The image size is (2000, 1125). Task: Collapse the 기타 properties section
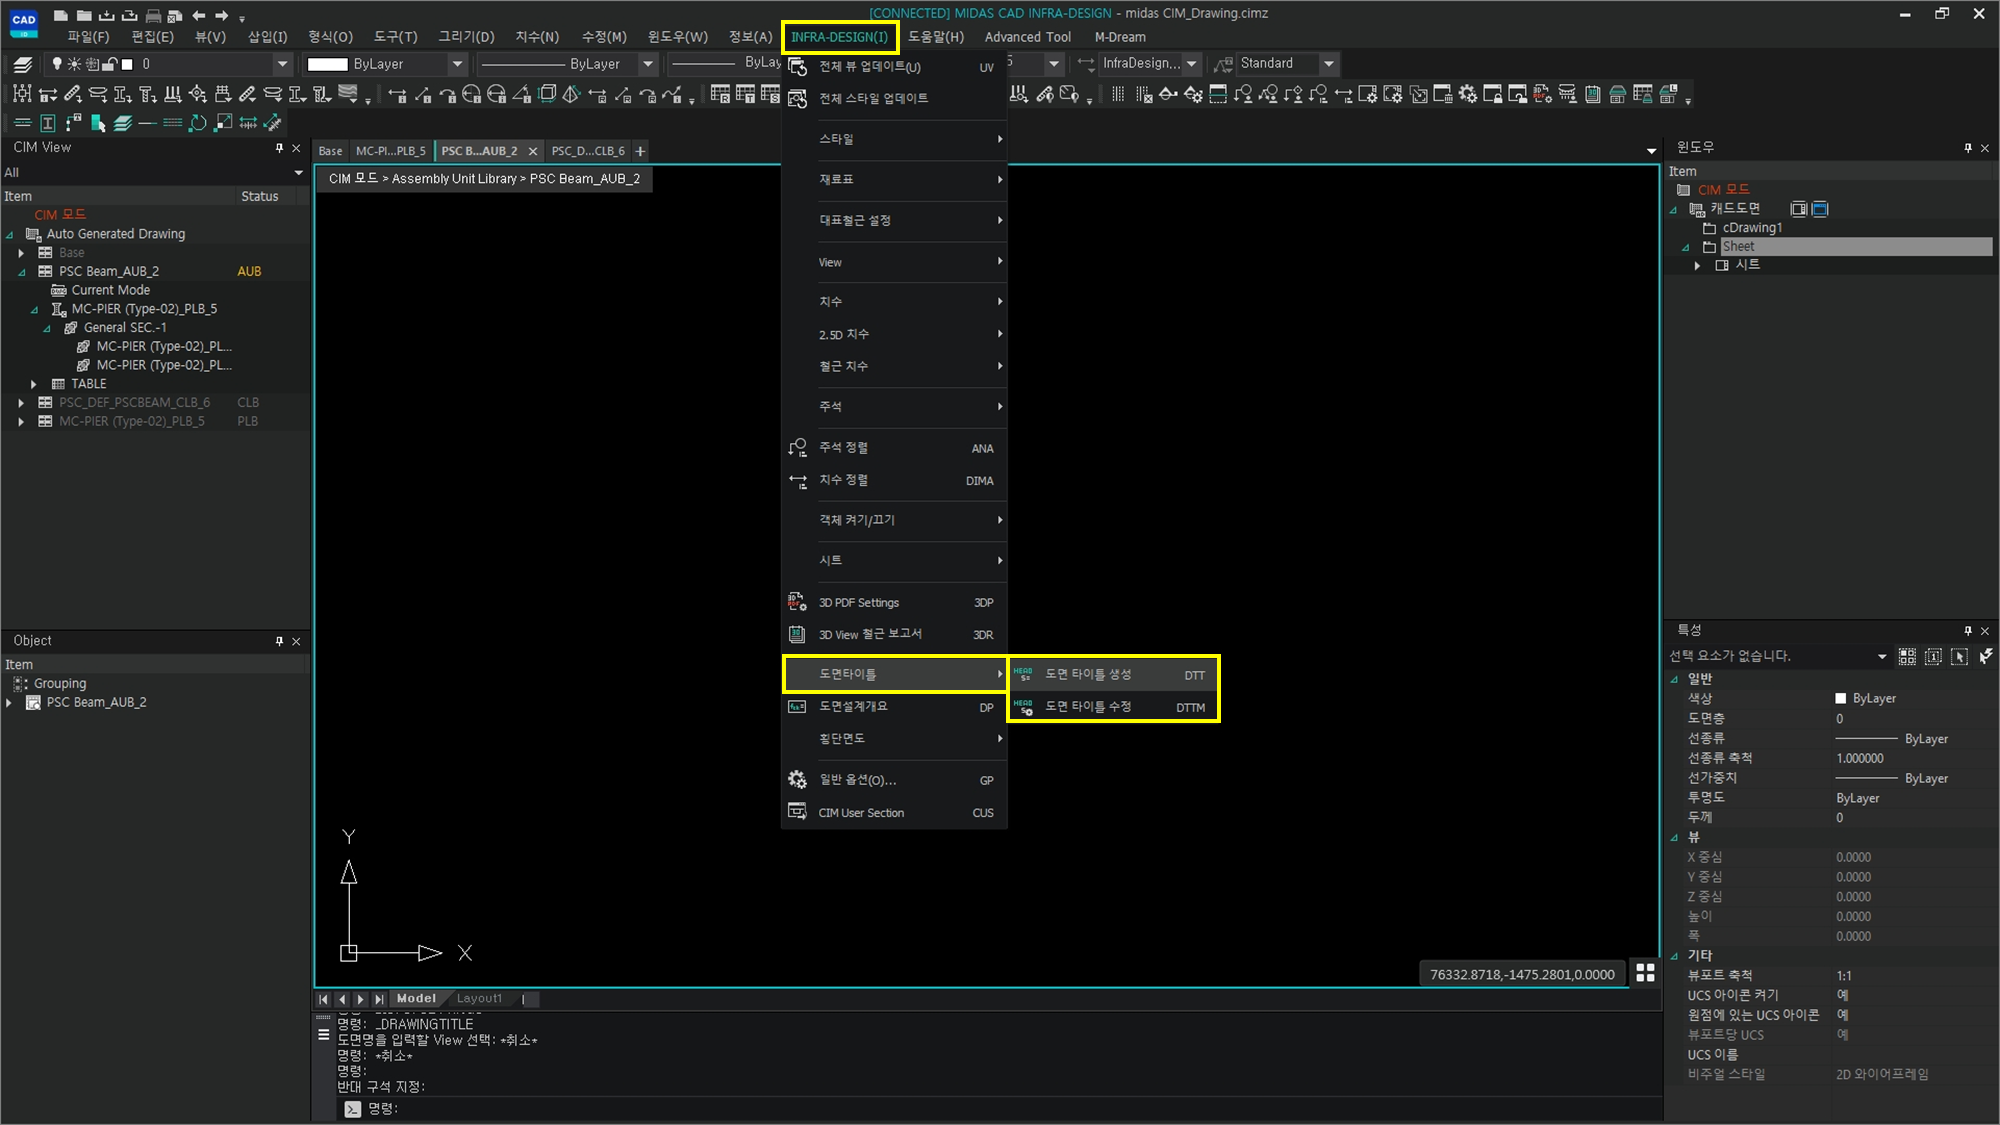coord(1675,956)
